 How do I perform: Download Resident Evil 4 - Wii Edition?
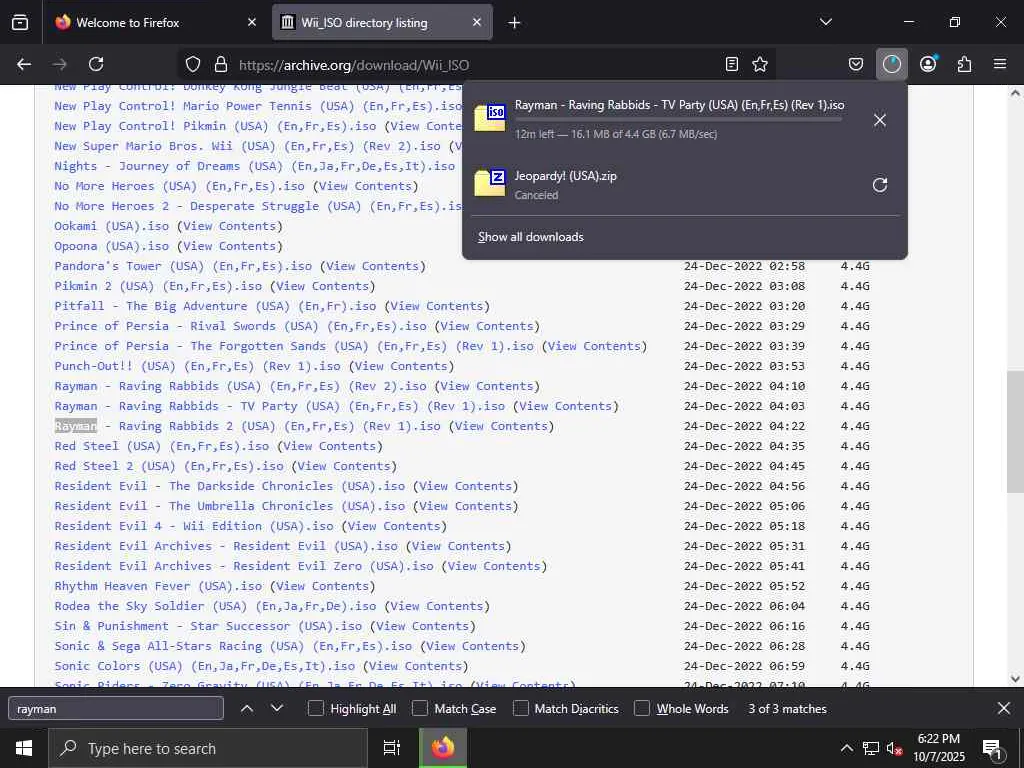pyautogui.click(x=194, y=526)
